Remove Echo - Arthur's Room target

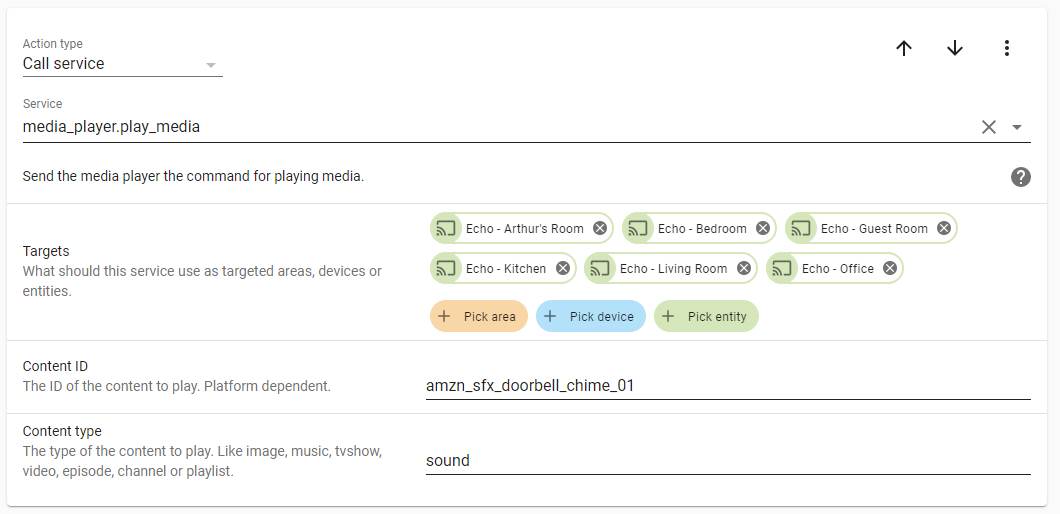[x=600, y=228]
